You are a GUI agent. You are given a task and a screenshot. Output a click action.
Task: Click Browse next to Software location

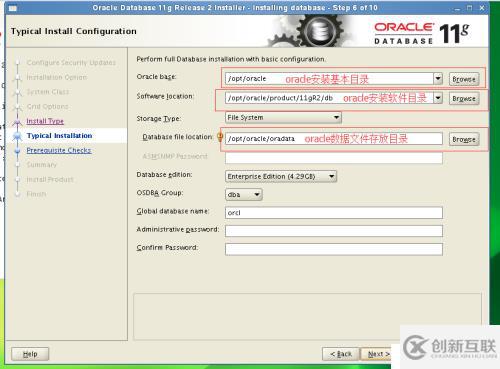click(464, 99)
